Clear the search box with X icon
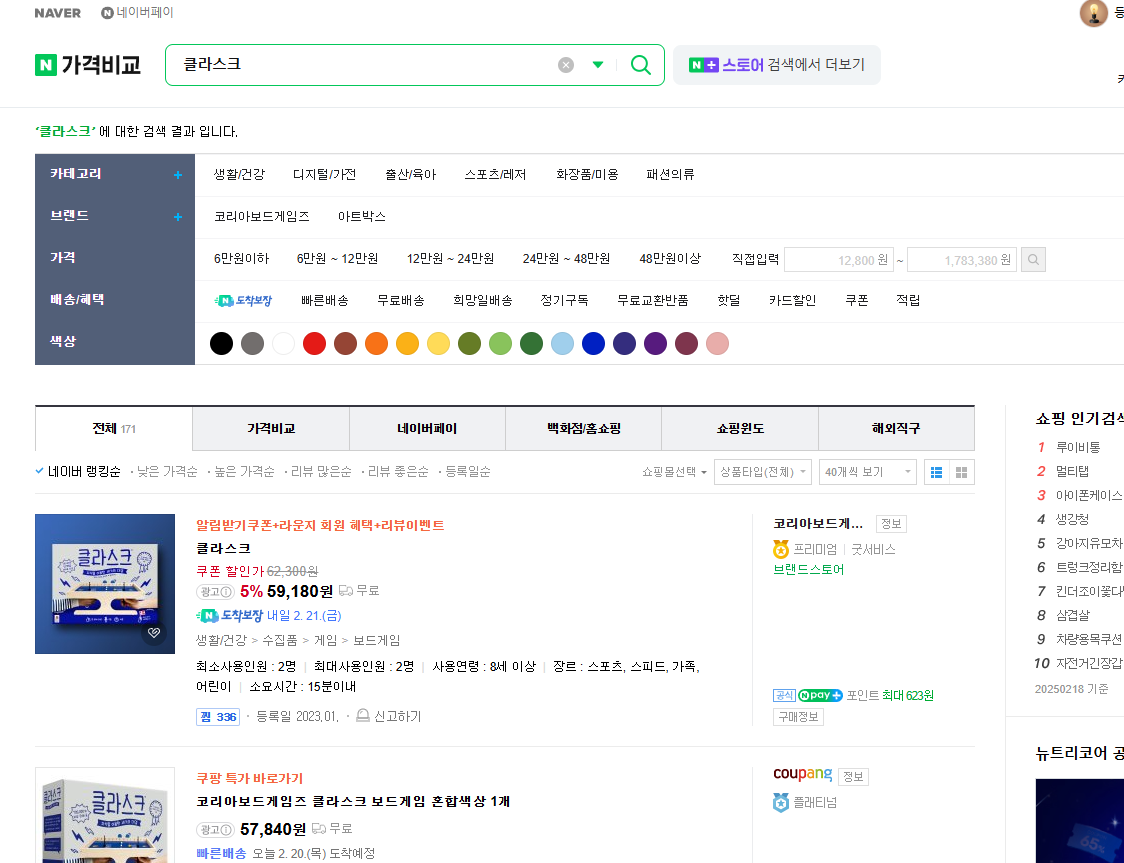The image size is (1124, 863). (566, 65)
